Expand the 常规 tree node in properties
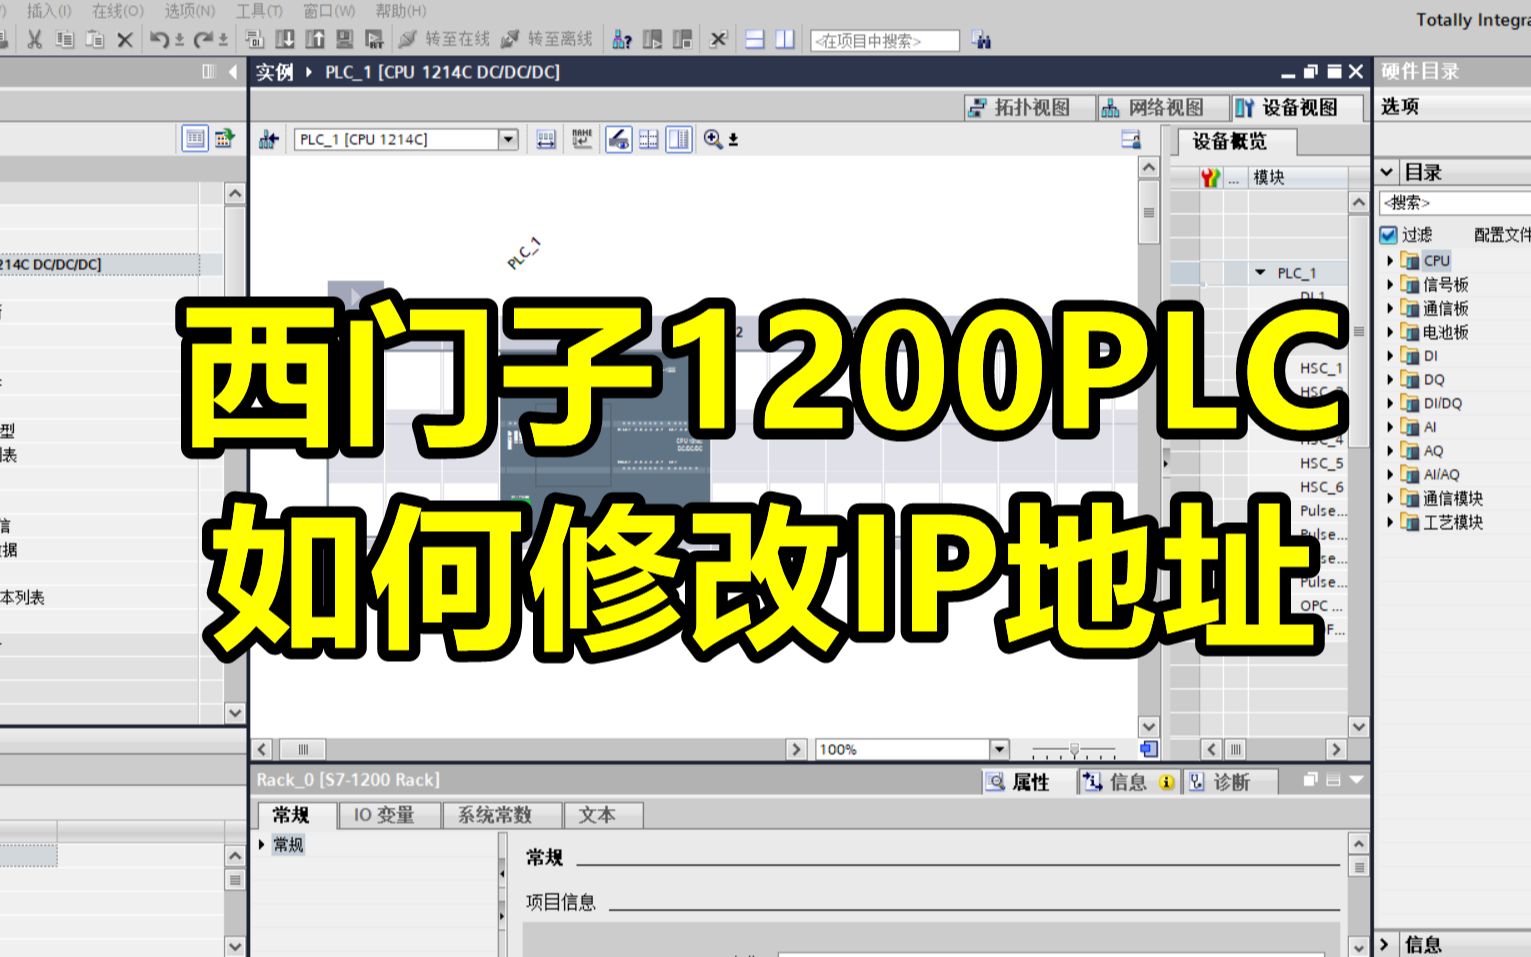Viewport: 1531px width, 957px height. (262, 845)
